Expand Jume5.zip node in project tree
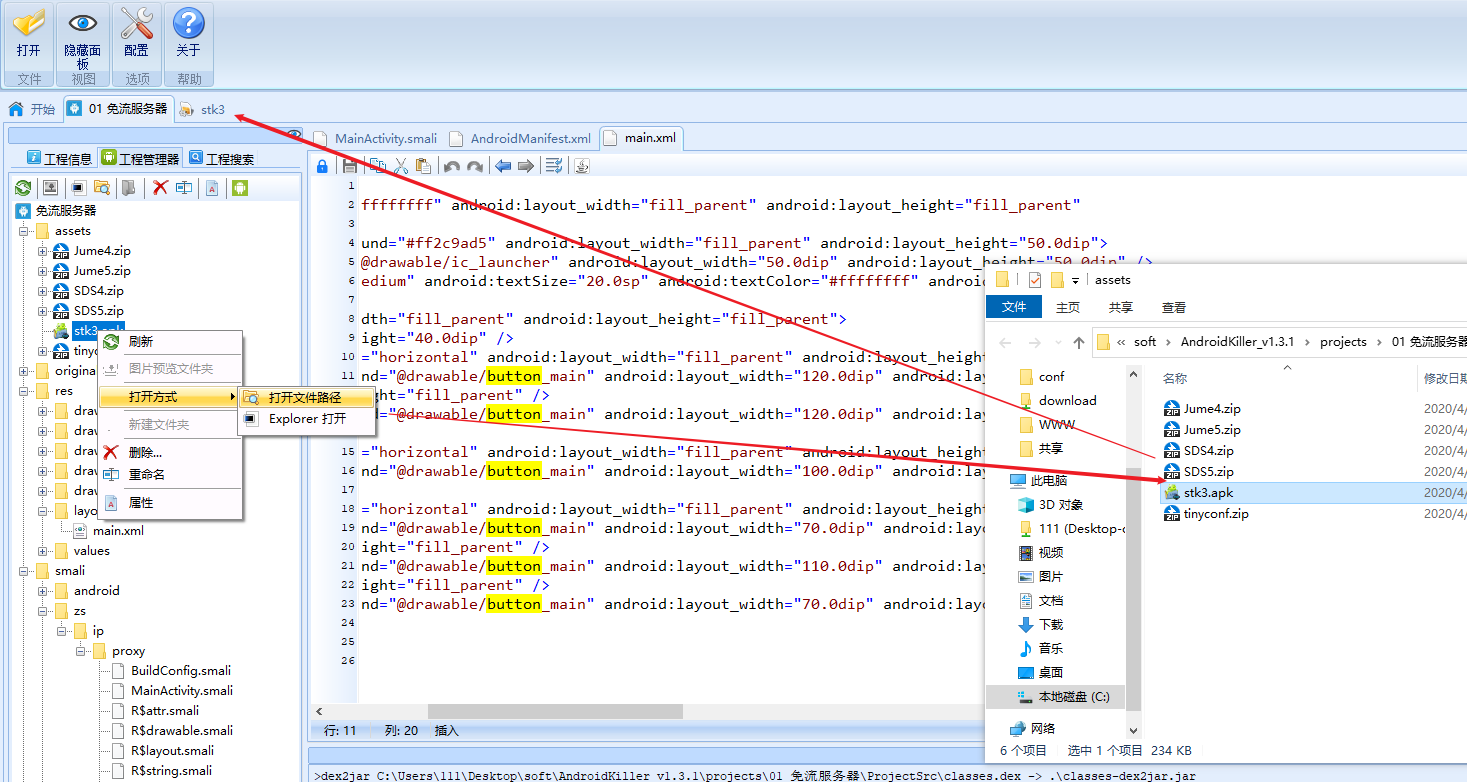This screenshot has width=1467, height=782. coord(43,271)
